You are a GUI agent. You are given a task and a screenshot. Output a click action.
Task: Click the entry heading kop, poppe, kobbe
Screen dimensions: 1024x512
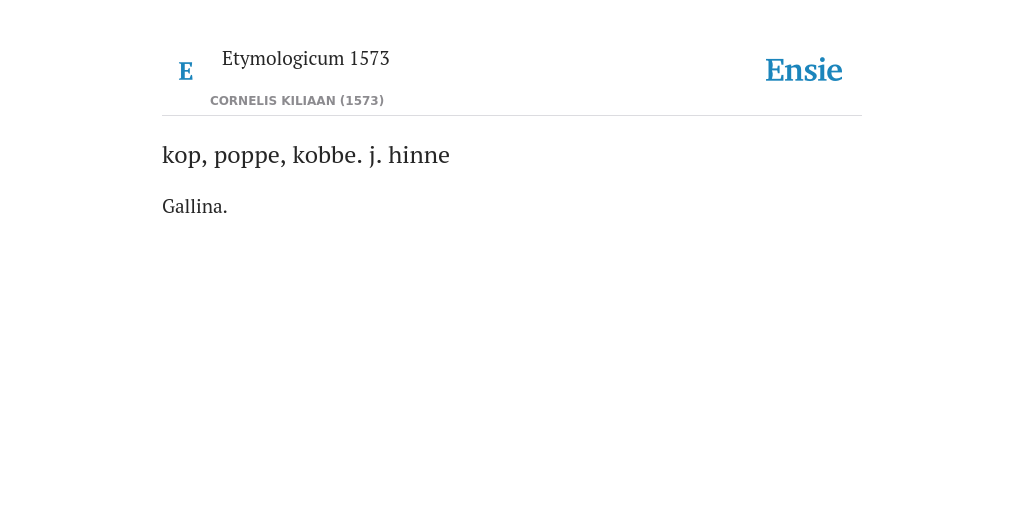306,155
